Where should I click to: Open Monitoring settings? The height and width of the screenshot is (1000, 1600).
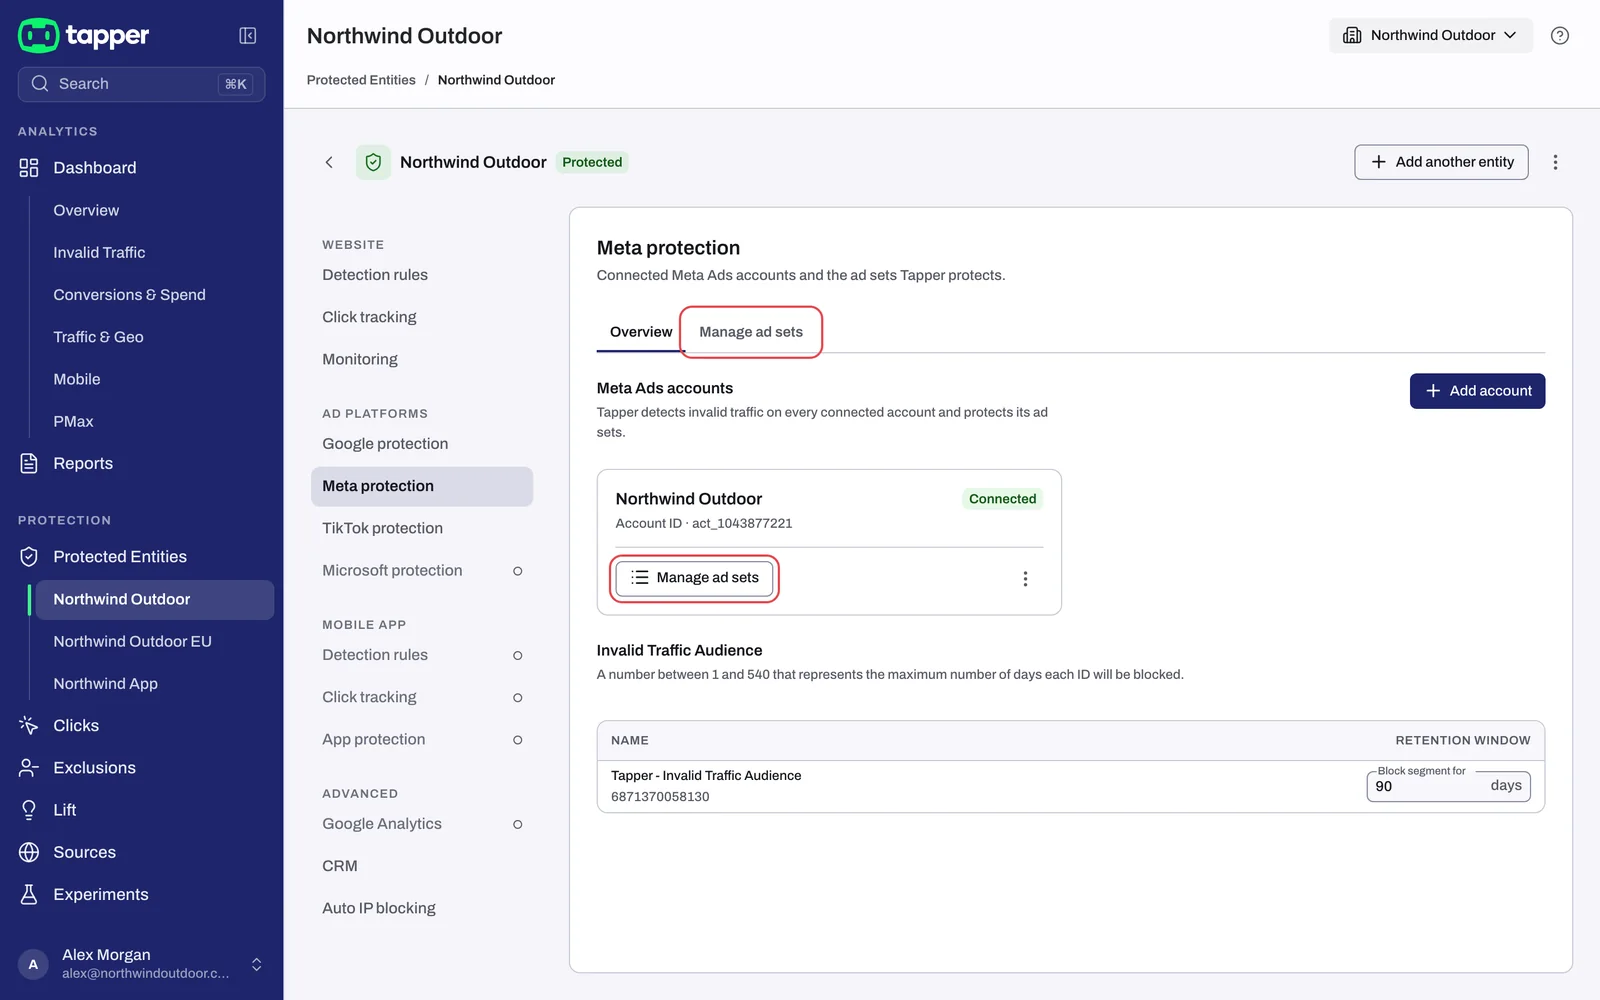360,359
